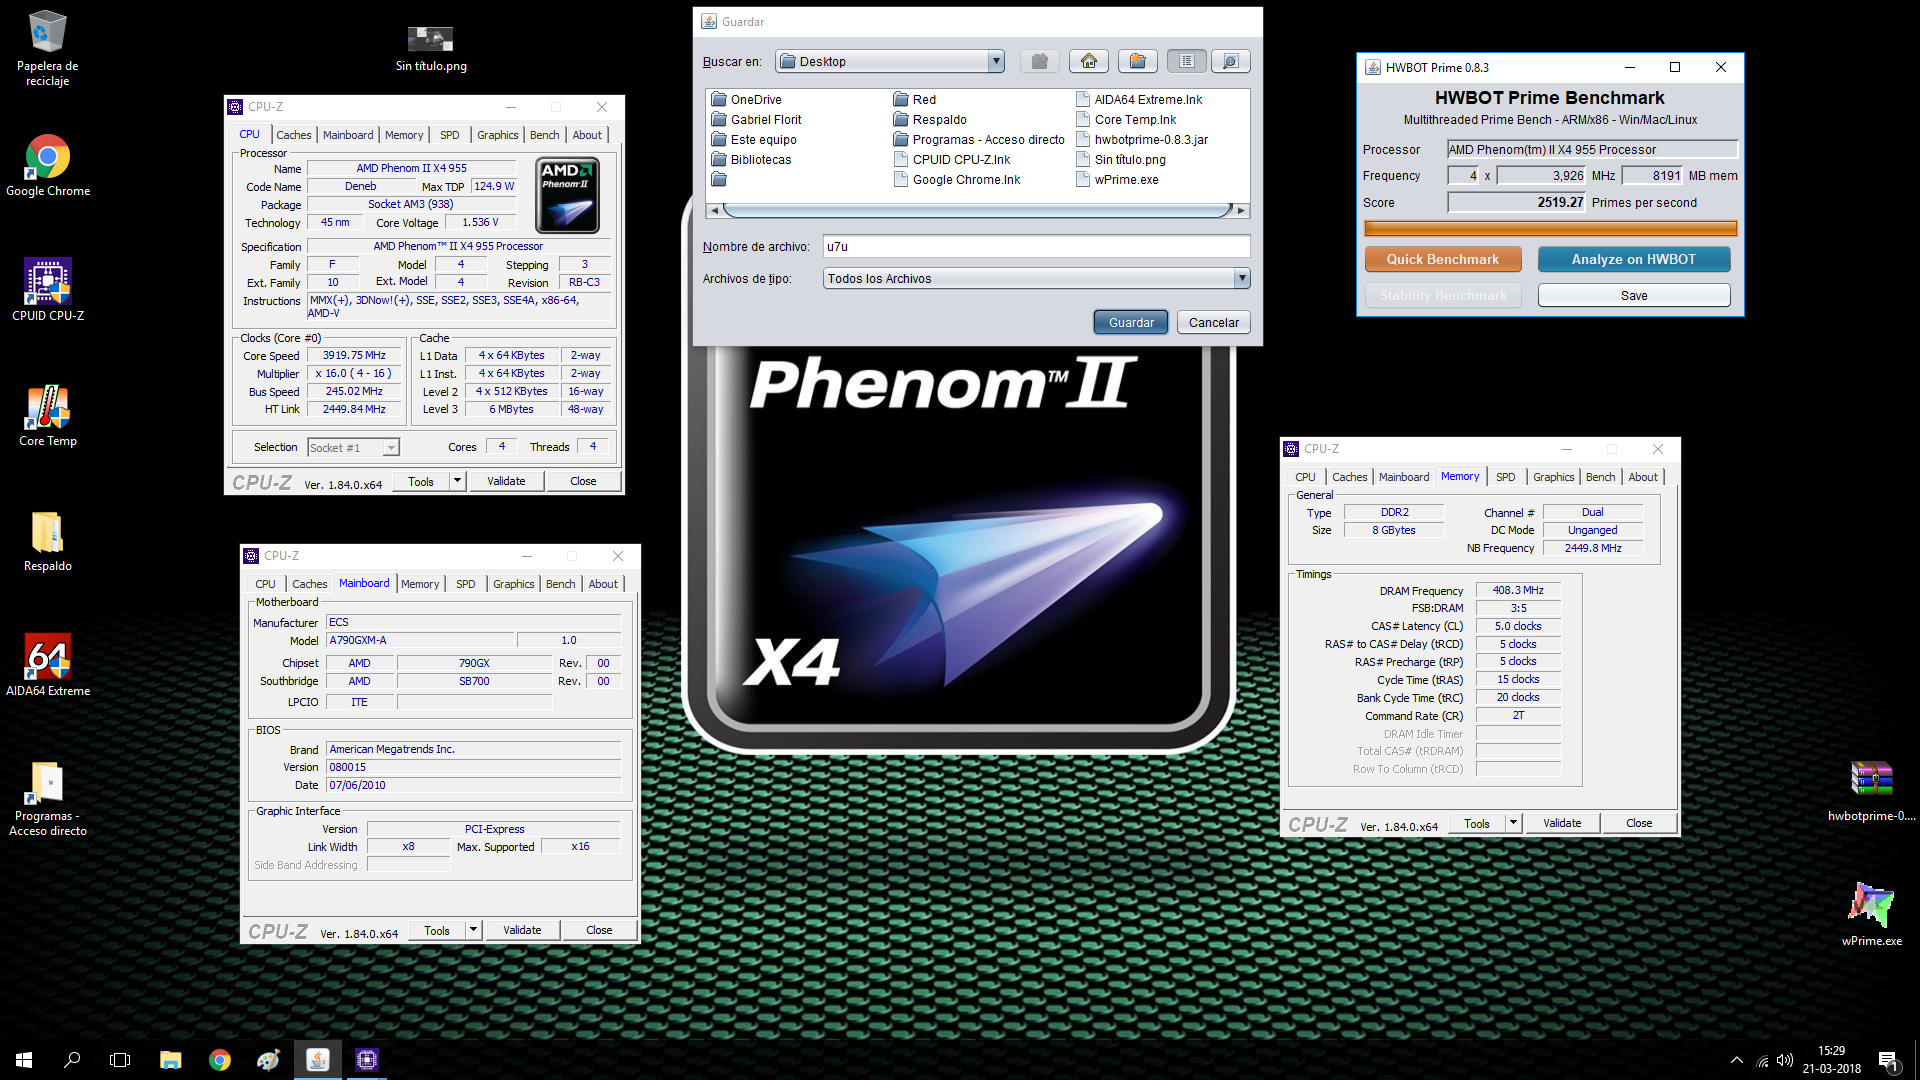Viewport: 1920px width, 1080px height.
Task: Click the file list horizontal scrollbar
Action: tap(977, 210)
